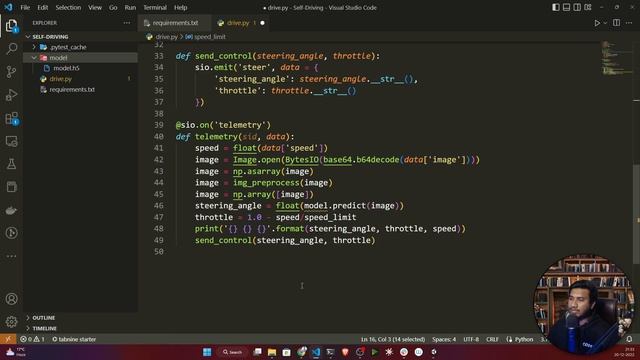The image size is (640, 360).
Task: Click the editor vertical scrollbar
Action: coord(636,213)
